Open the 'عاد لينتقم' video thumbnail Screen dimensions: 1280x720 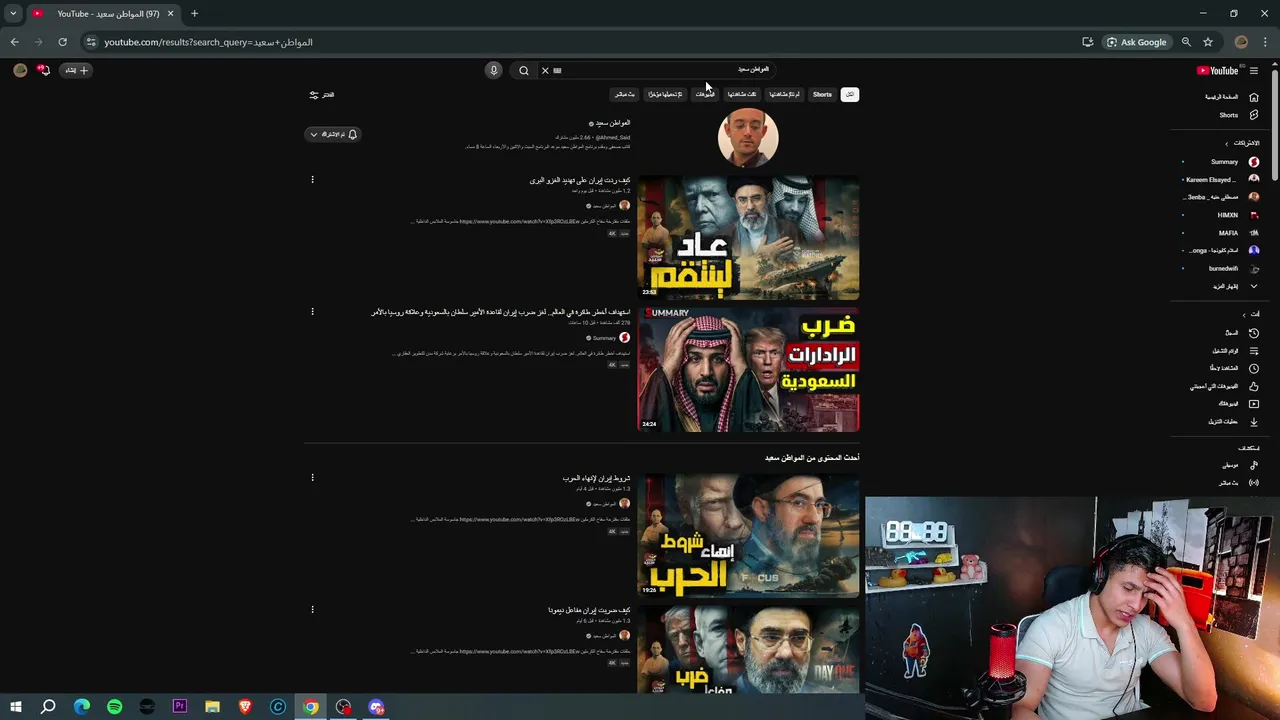click(748, 238)
